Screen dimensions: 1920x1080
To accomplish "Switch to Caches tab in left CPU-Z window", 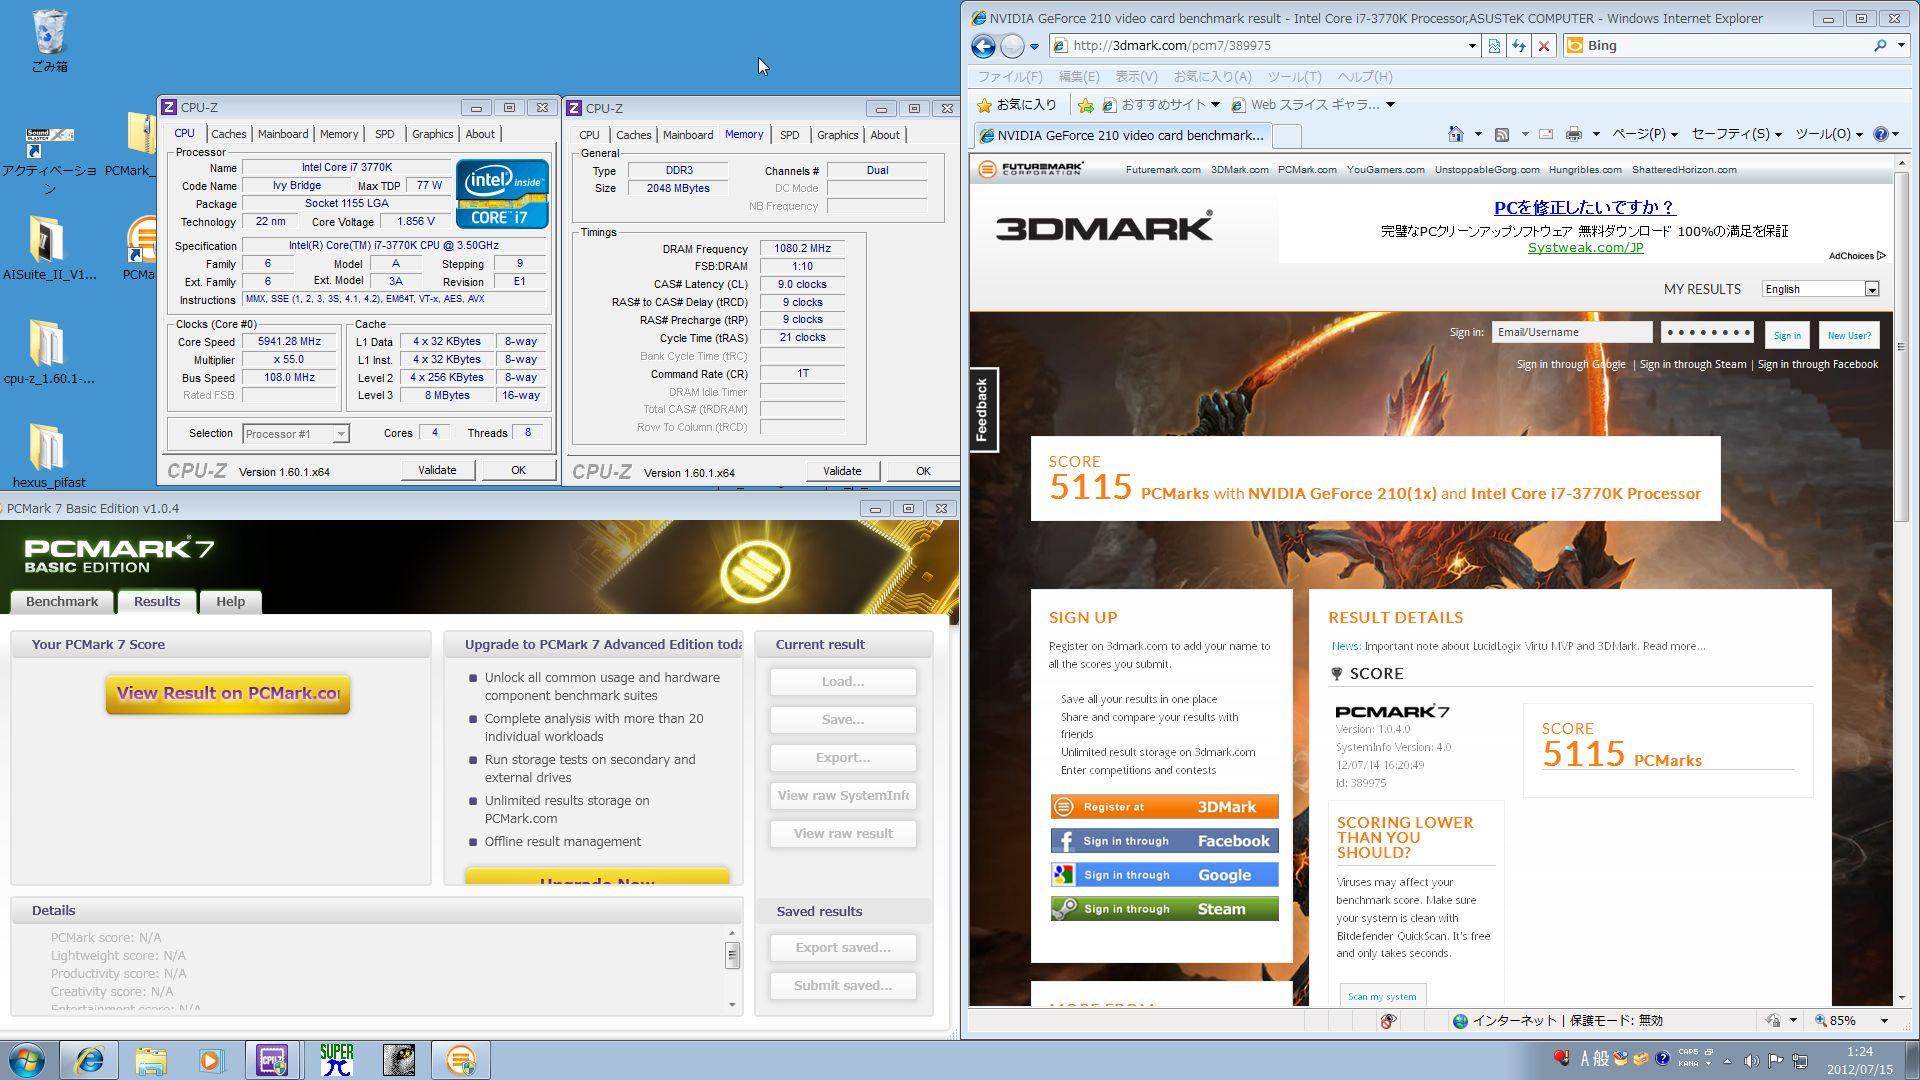I will [x=228, y=134].
